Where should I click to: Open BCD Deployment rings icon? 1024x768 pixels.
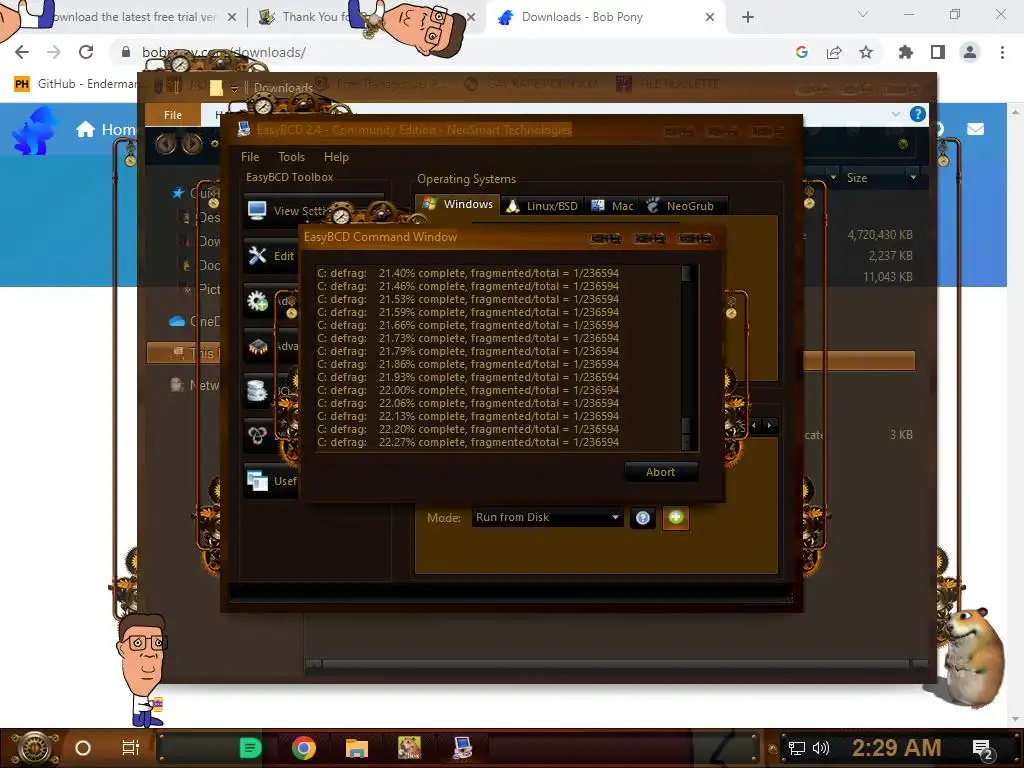pos(257,435)
